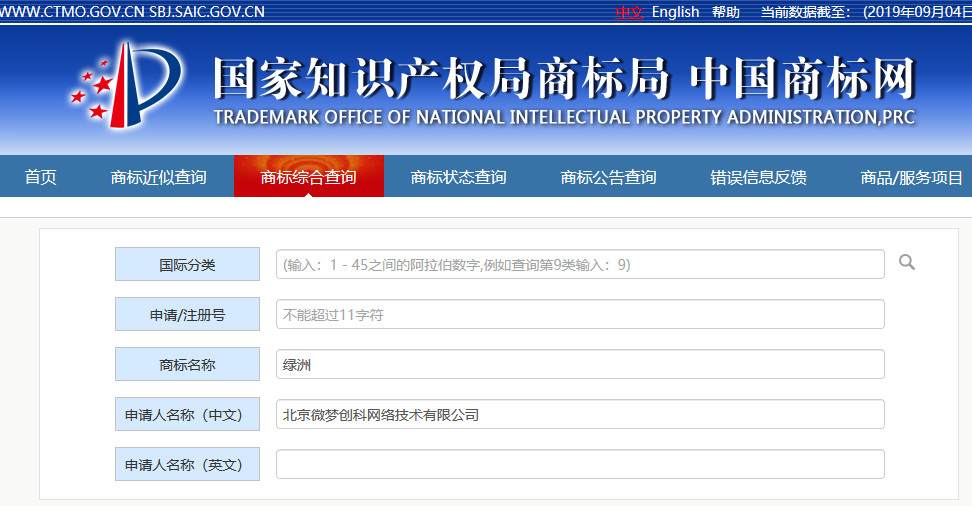The height and width of the screenshot is (506, 972).
Task: Click the 商标名称 field containing 绿洲
Action: pyautogui.click(x=580, y=364)
